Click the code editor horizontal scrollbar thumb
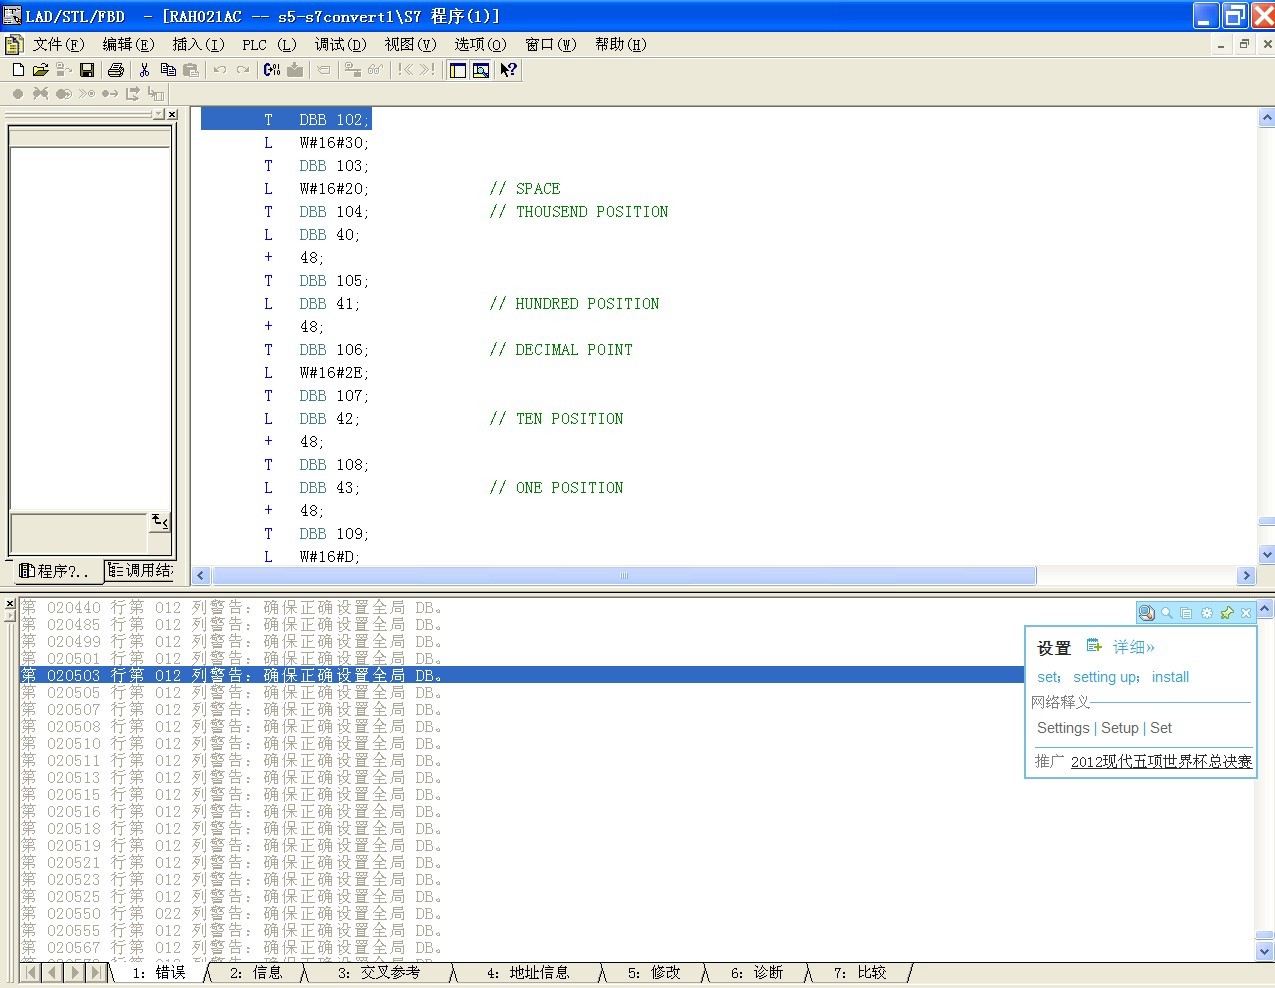This screenshot has width=1275, height=988. [x=624, y=576]
